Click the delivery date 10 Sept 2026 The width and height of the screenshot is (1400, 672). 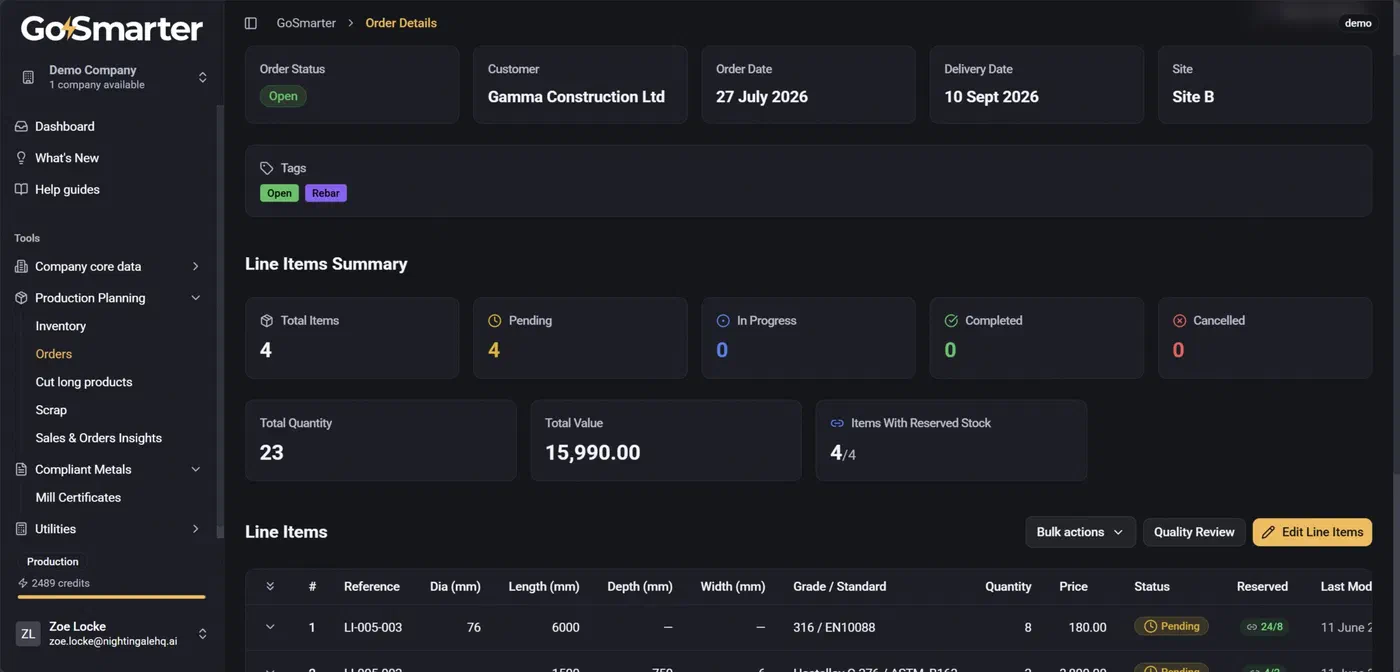pos(991,97)
